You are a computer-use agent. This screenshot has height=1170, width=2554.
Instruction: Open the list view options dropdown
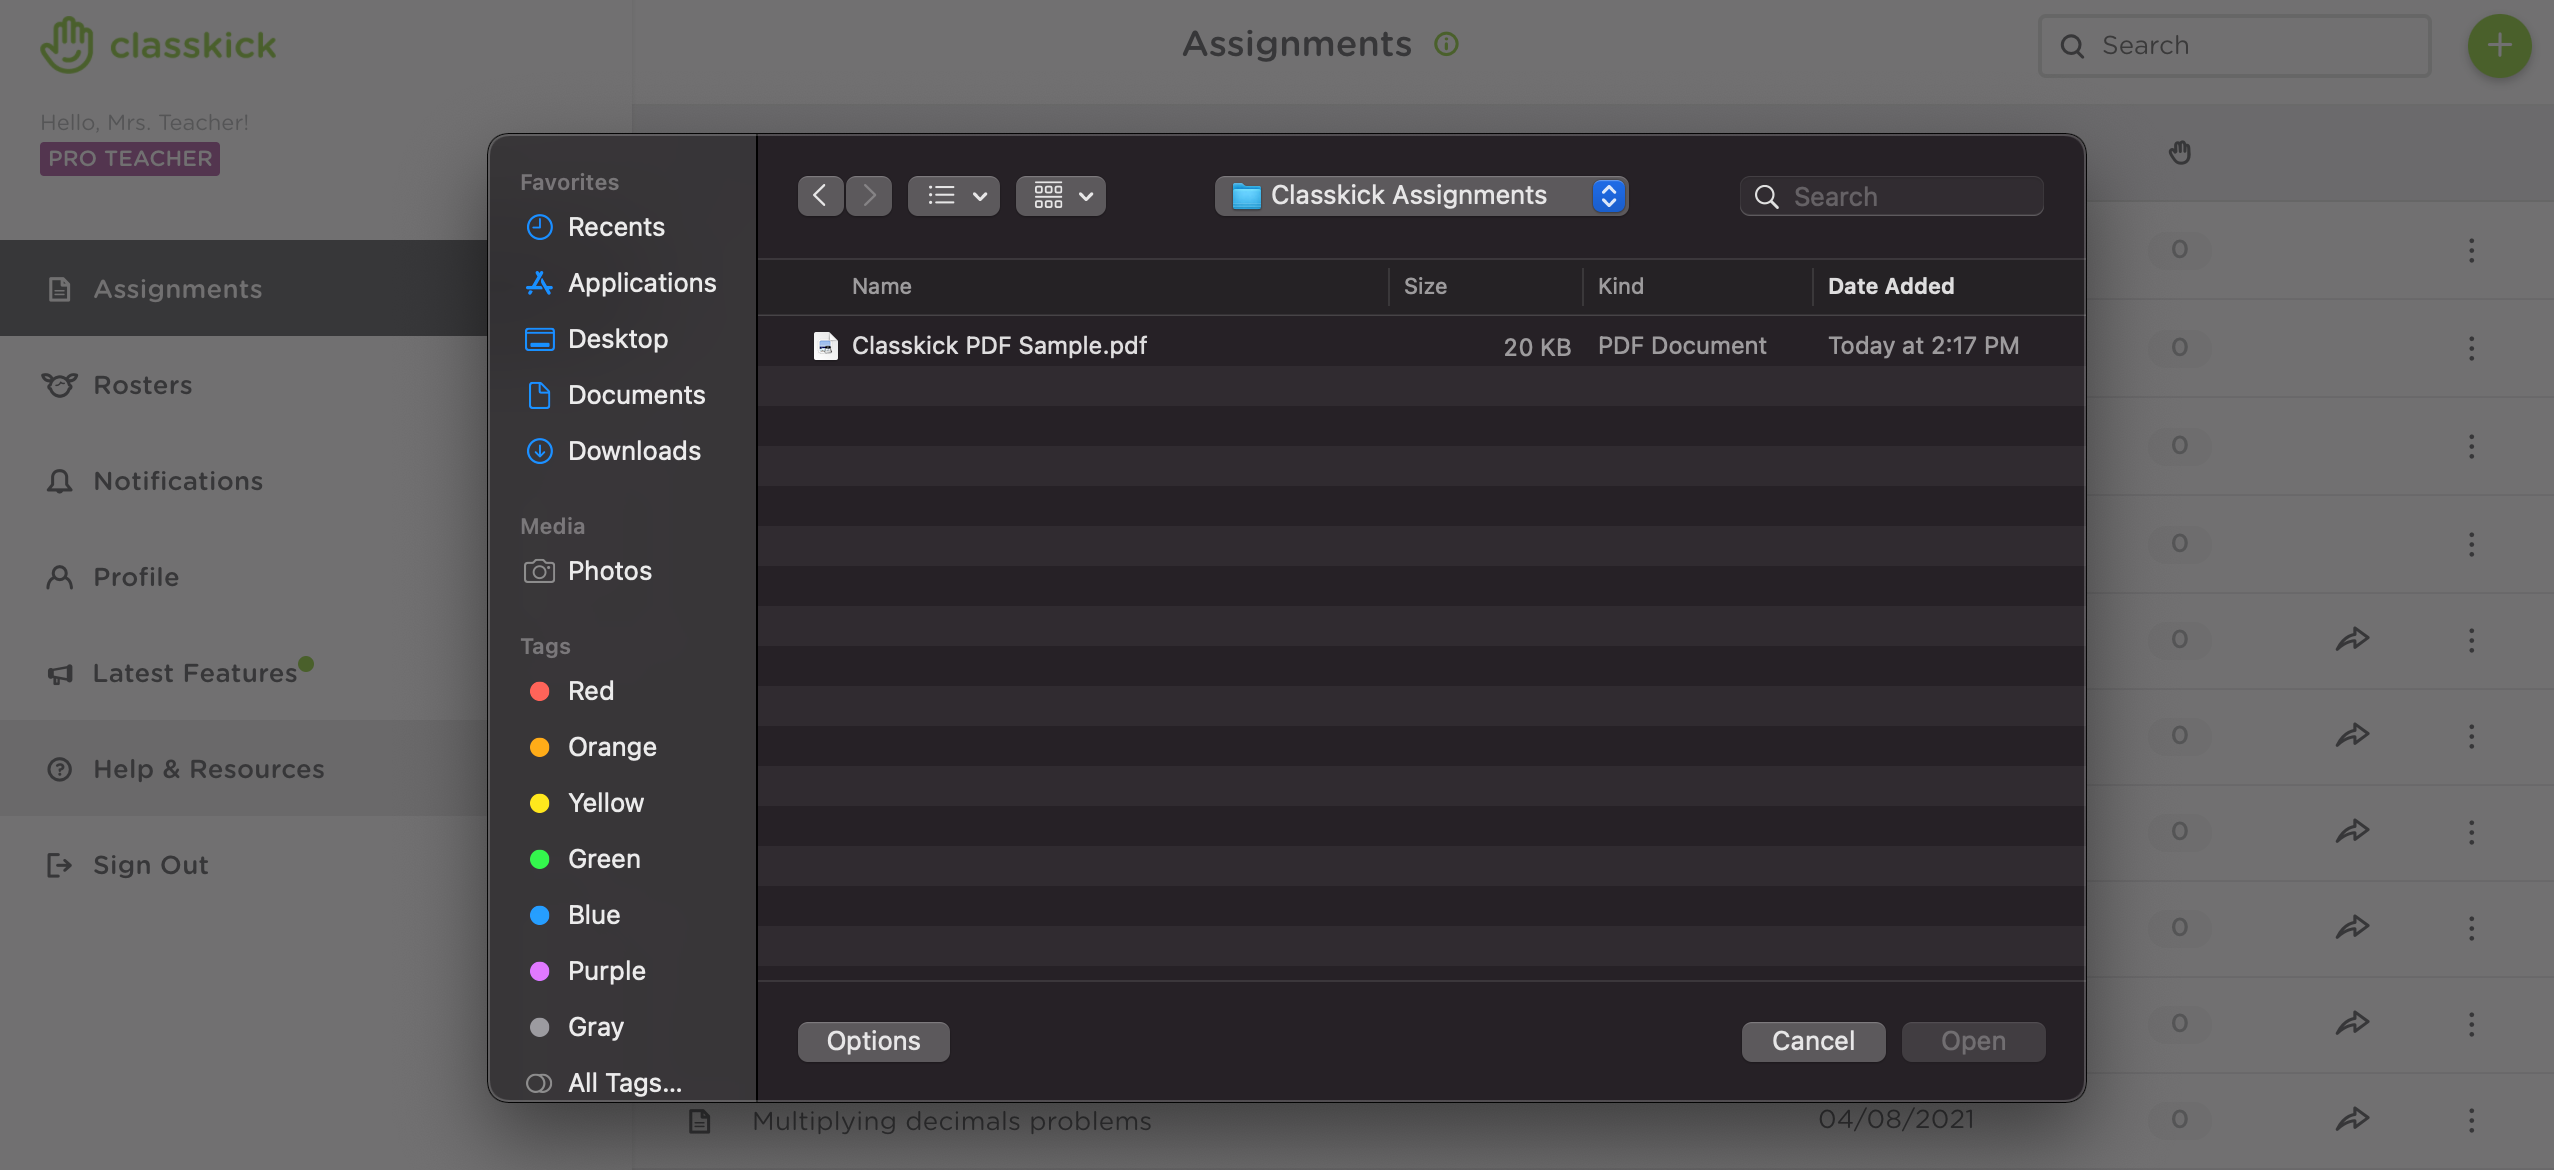pos(951,195)
